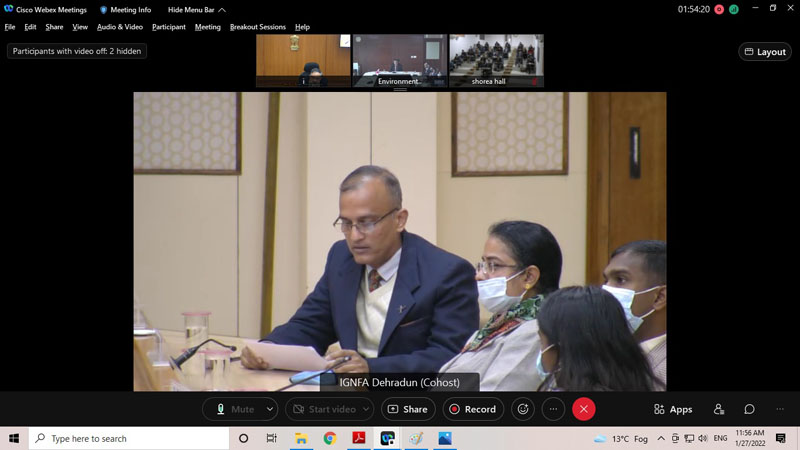Open Chrome from the Windows taskbar
The height and width of the screenshot is (450, 800).
pyautogui.click(x=329, y=438)
